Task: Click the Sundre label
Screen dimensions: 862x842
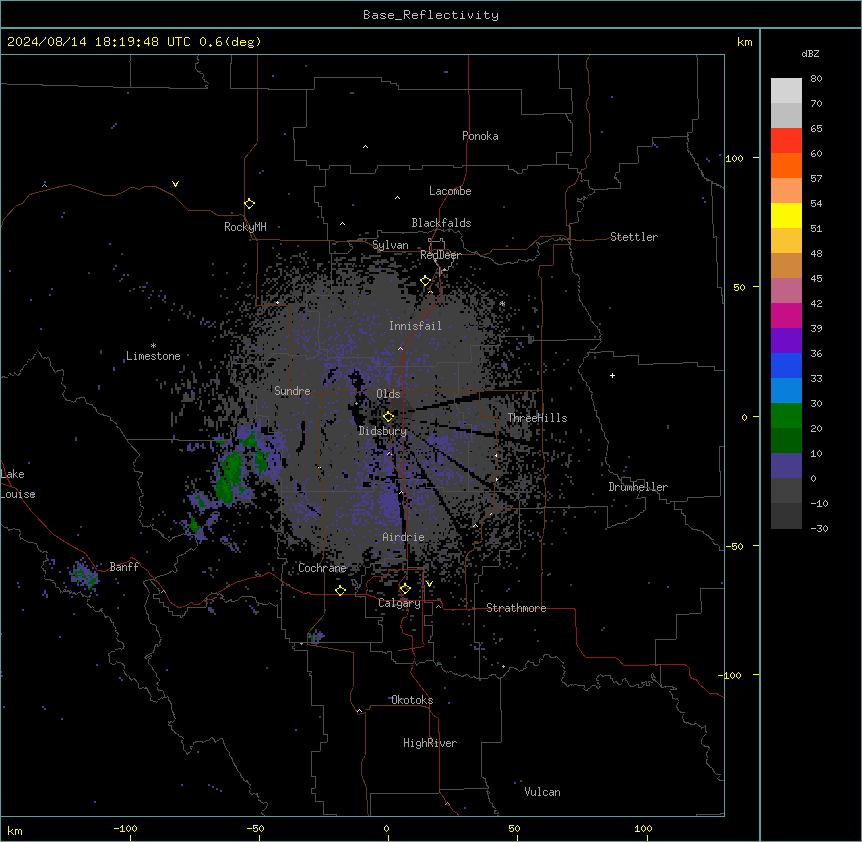Action: click(x=292, y=391)
